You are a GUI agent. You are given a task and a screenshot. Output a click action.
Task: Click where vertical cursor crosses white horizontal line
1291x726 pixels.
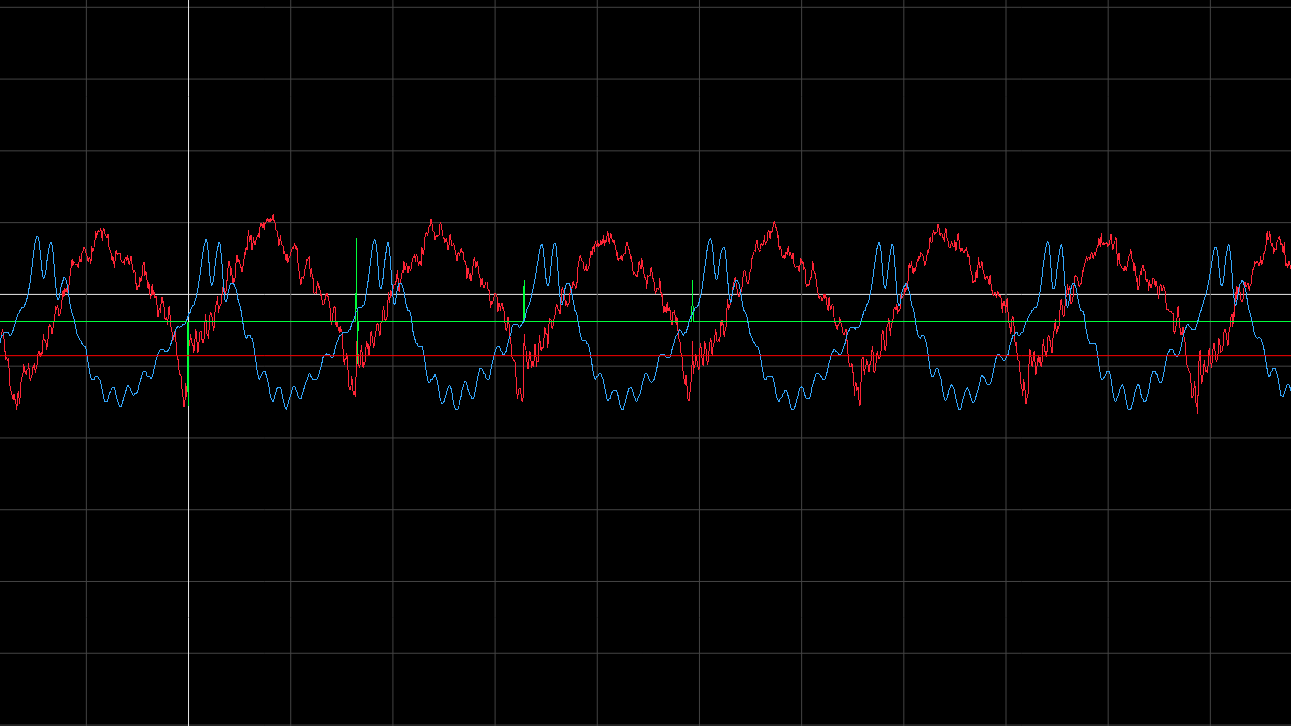(188, 294)
